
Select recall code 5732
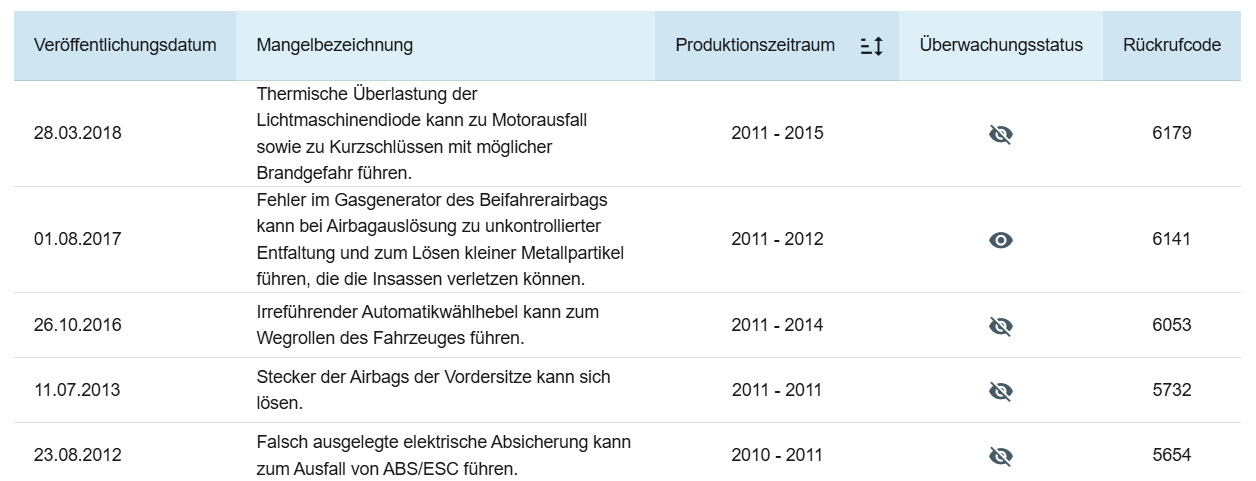(x=1171, y=390)
